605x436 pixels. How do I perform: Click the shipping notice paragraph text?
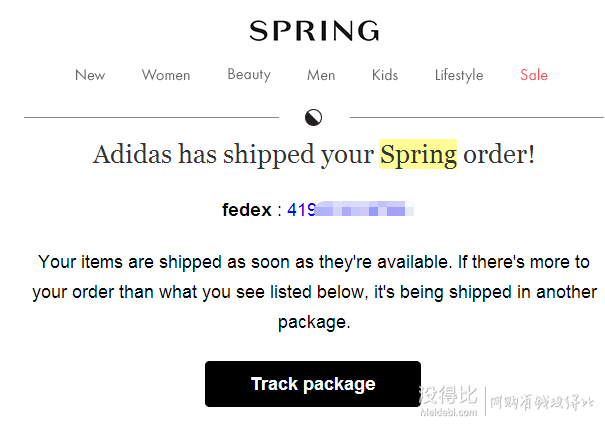tap(314, 292)
